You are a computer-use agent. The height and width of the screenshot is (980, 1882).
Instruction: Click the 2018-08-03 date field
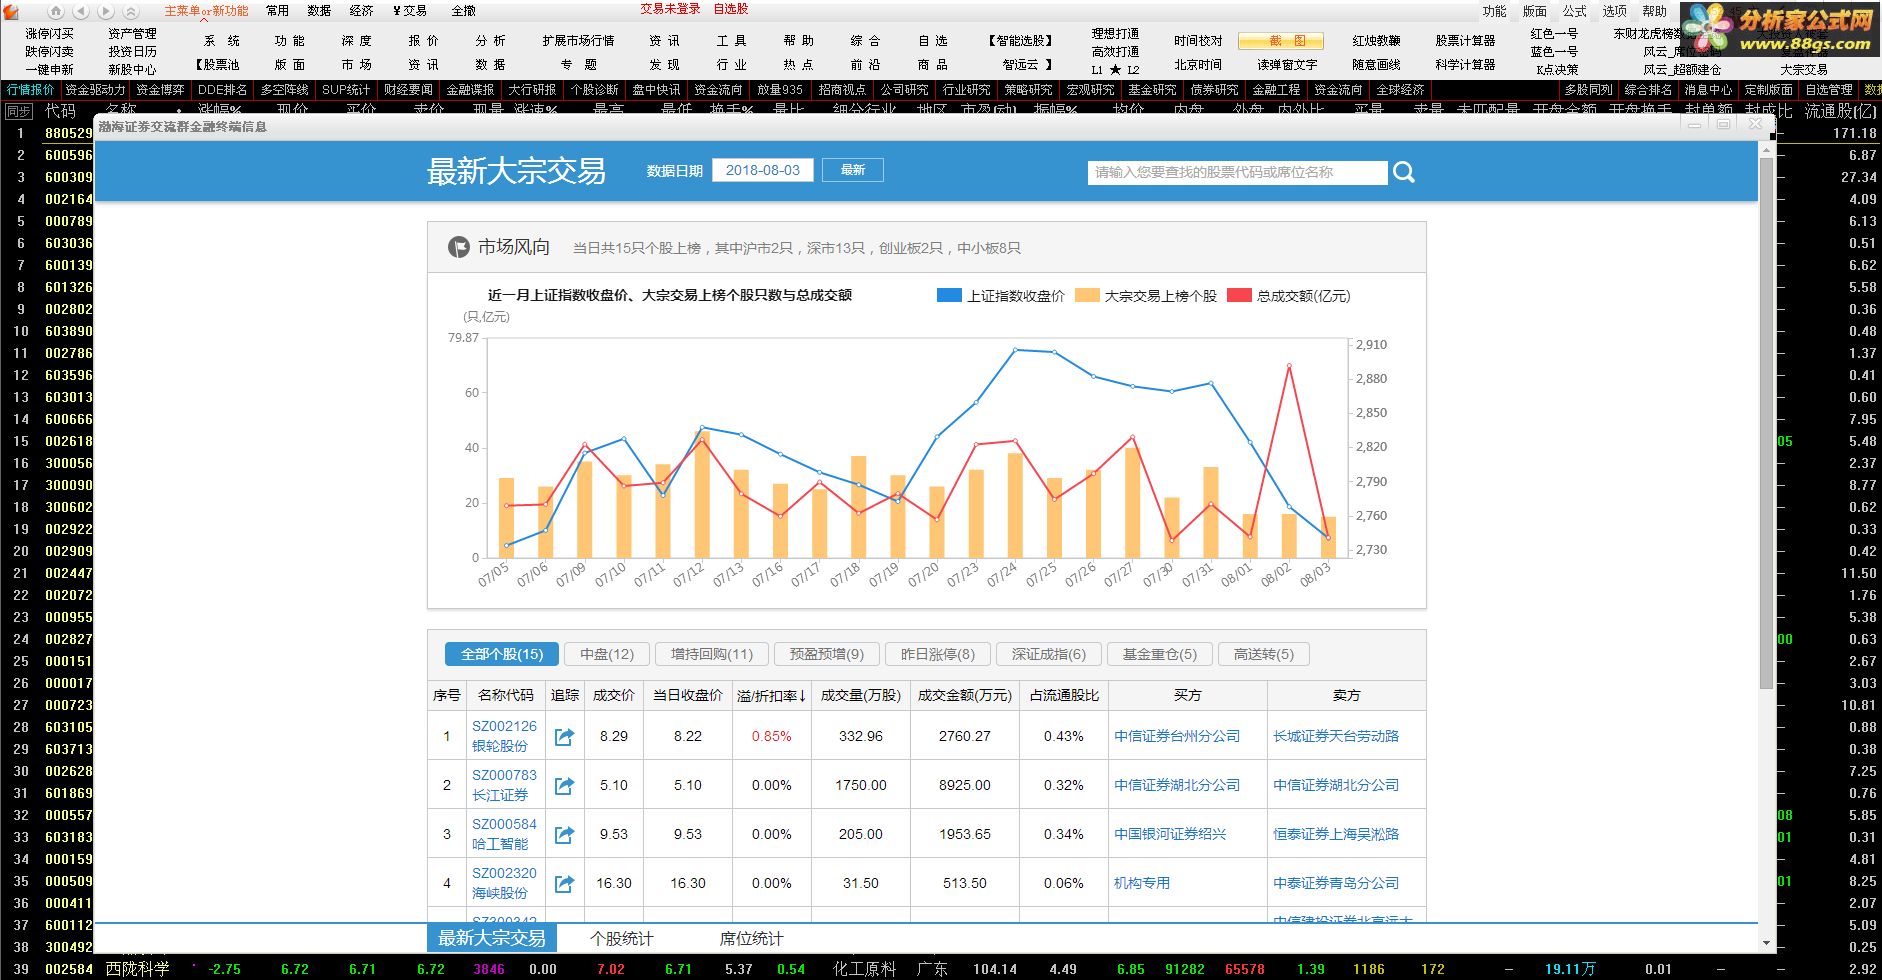click(762, 170)
